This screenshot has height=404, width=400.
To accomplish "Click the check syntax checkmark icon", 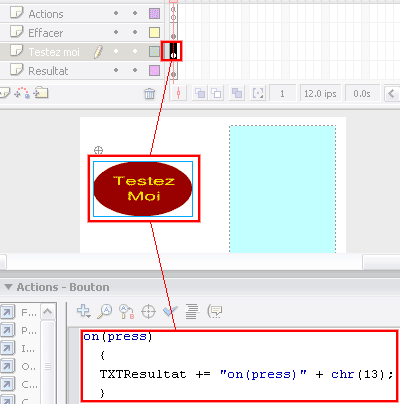I will [x=170, y=312].
